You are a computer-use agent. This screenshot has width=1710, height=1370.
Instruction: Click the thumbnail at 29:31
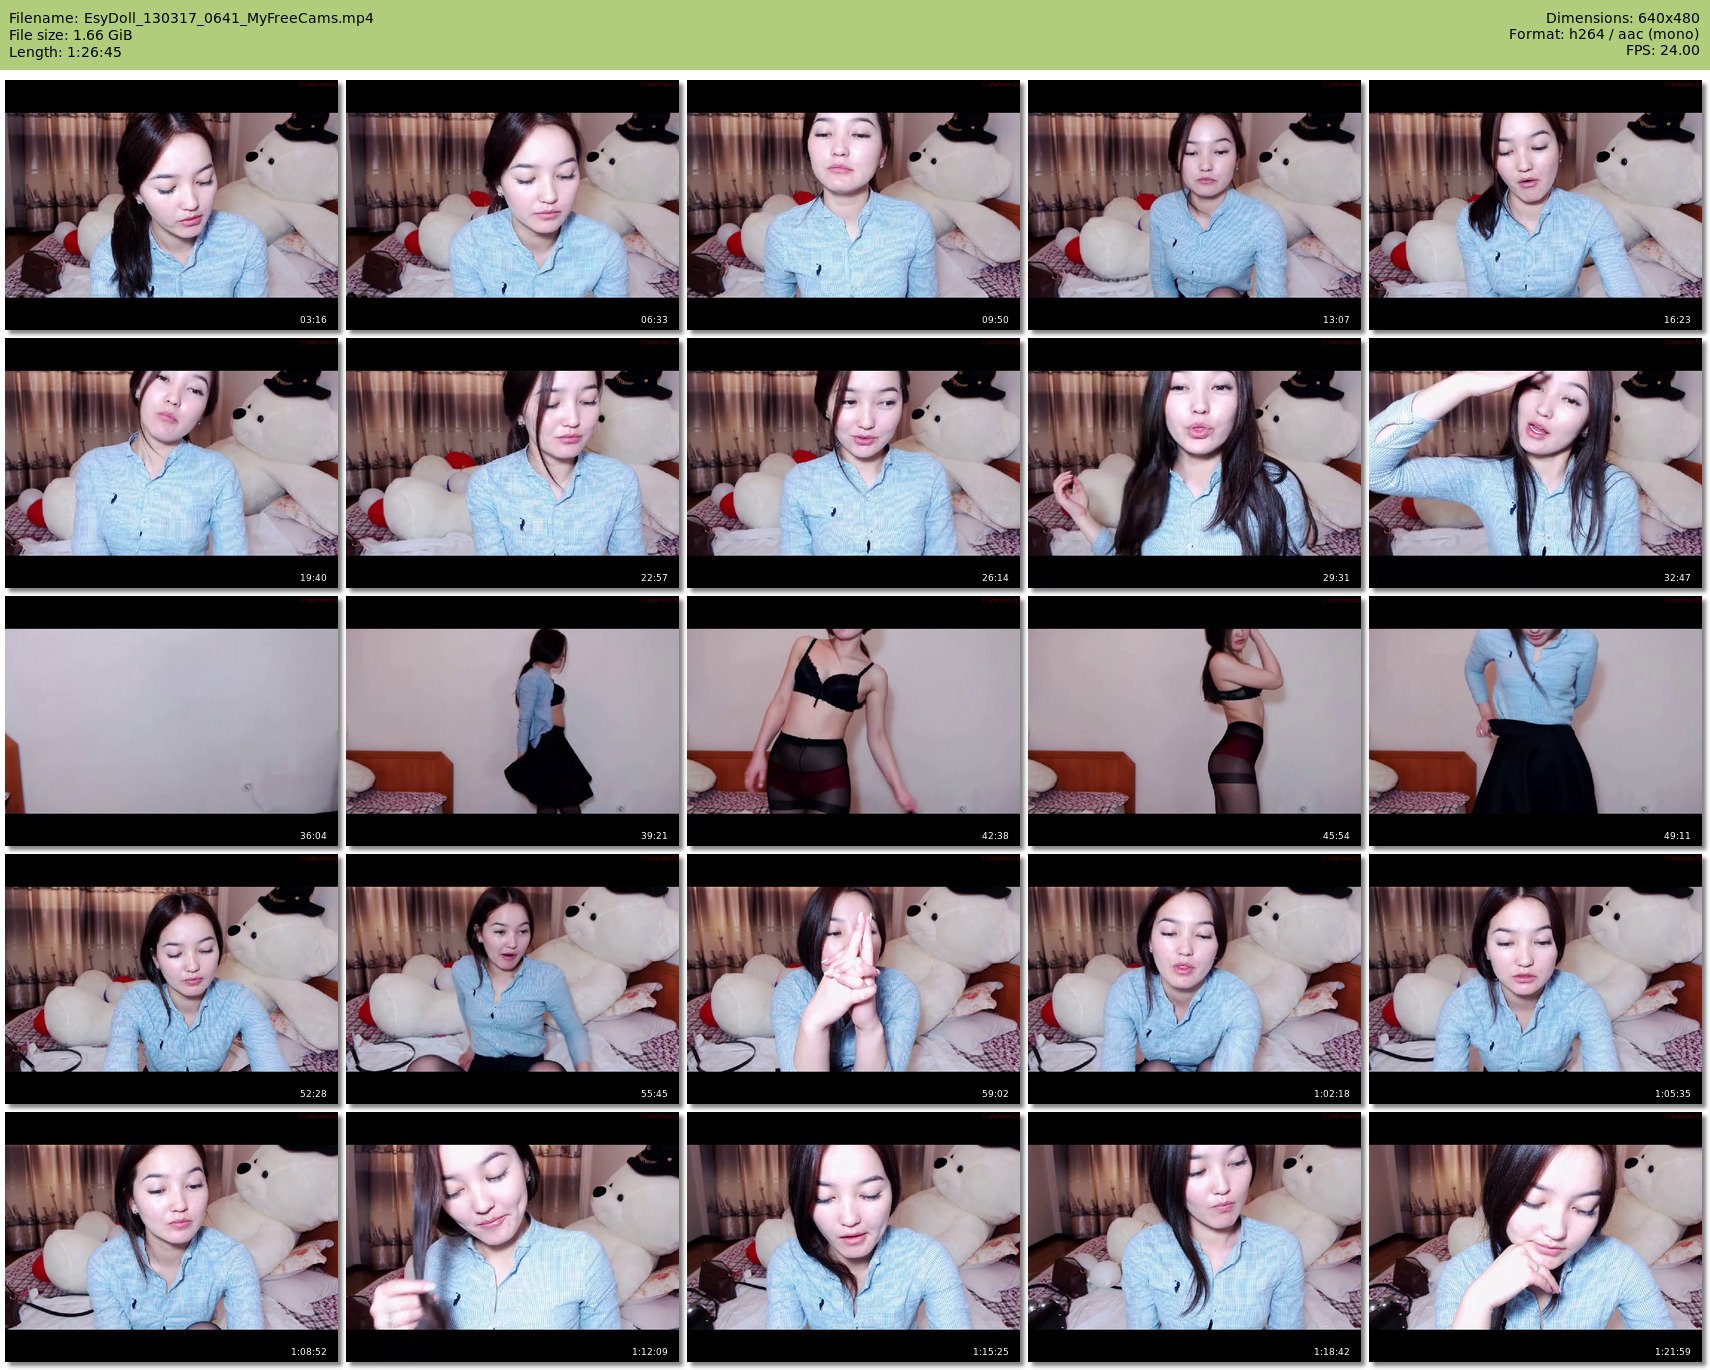click(x=1195, y=463)
